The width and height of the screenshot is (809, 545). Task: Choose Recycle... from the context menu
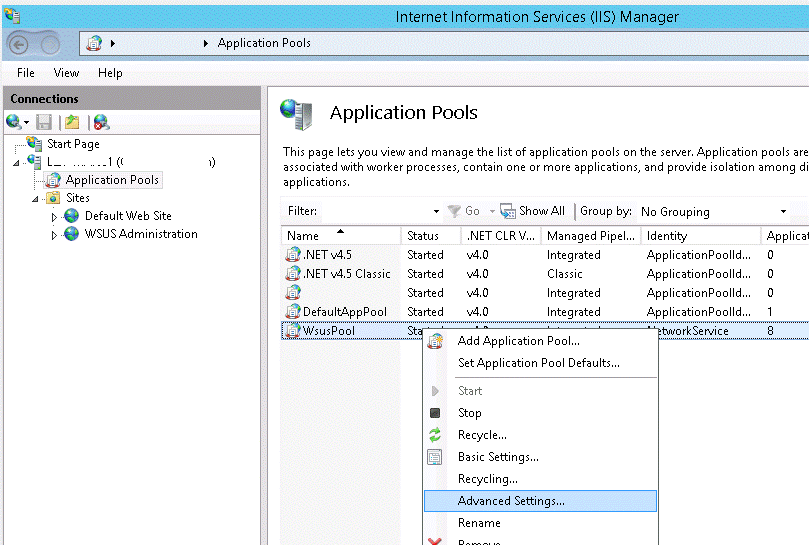[540, 435]
